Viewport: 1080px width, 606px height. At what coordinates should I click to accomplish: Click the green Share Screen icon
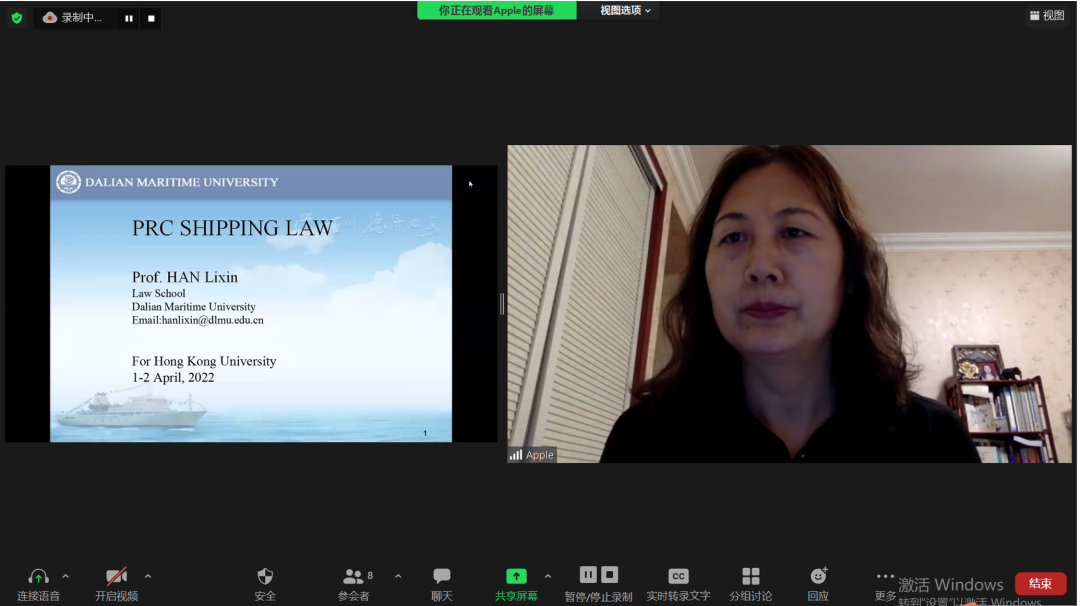(516, 577)
